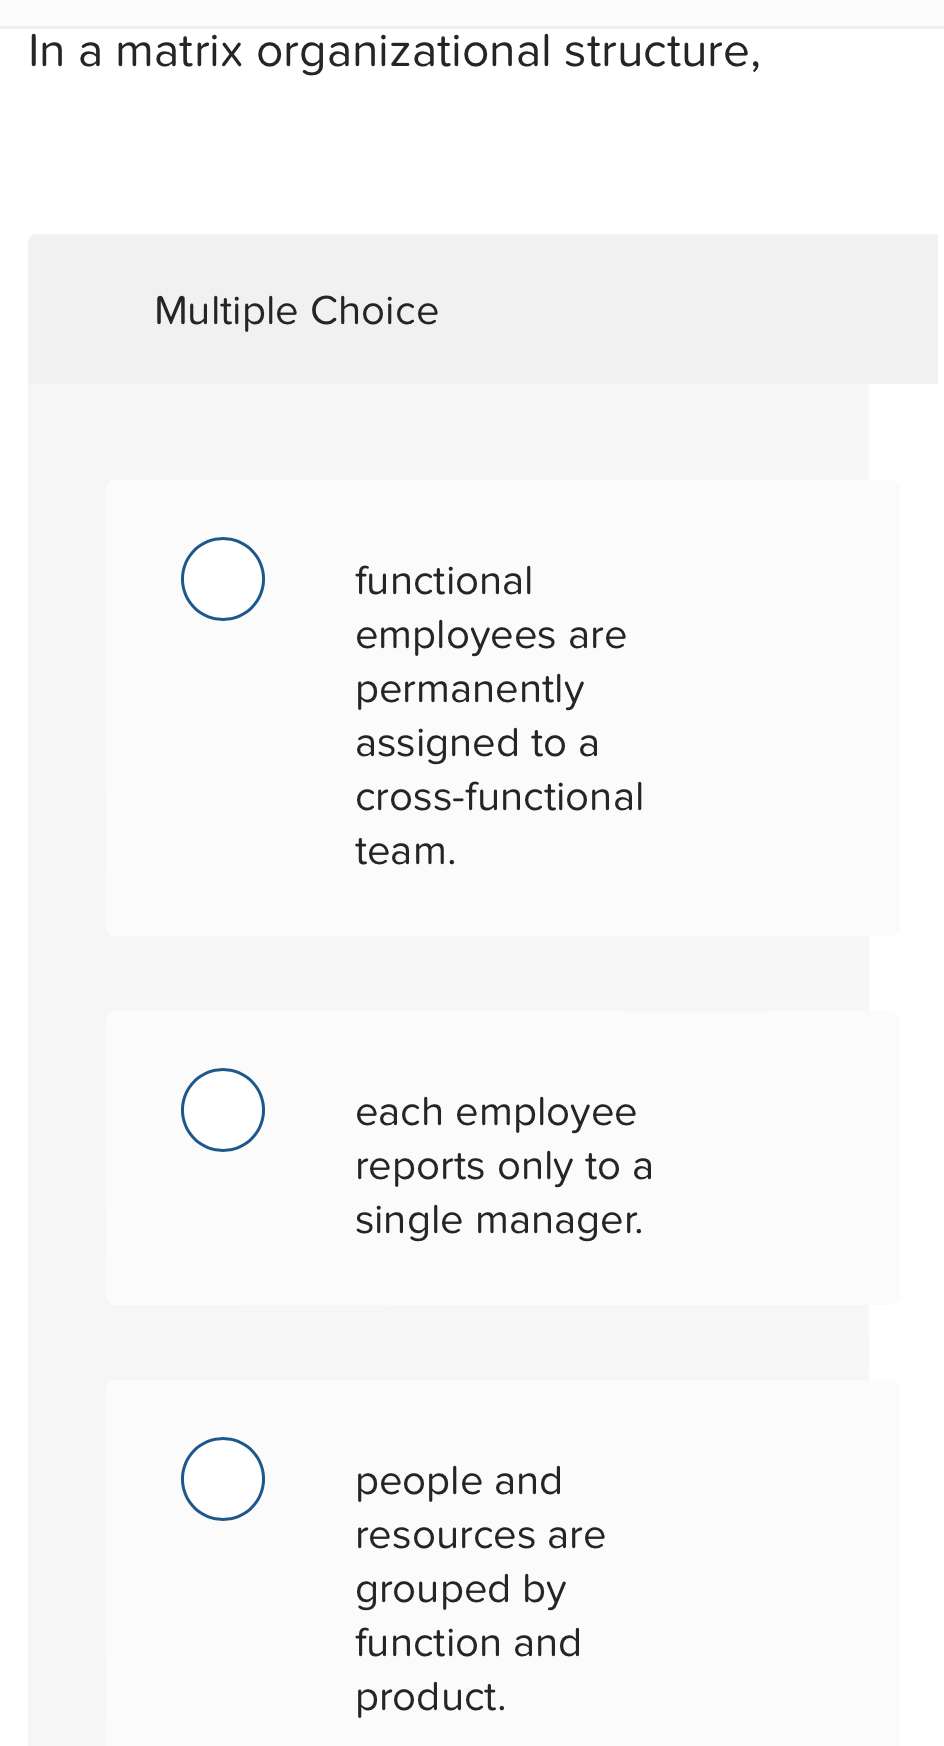This screenshot has width=944, height=1746.
Task: Select the radio button beside "each employee reports only to a single manager"
Action: click(x=222, y=1109)
